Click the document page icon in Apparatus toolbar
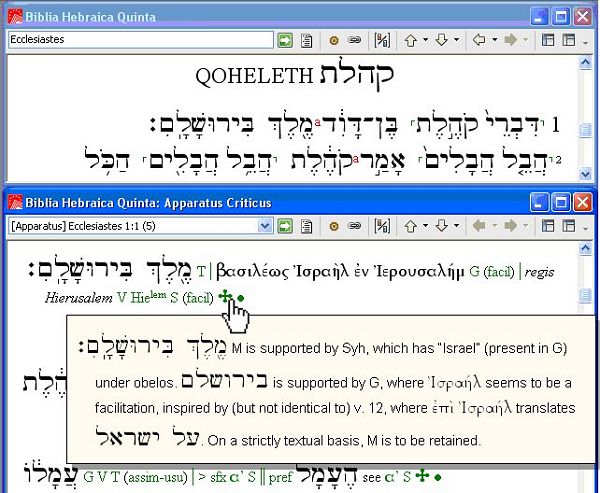Image resolution: width=600 pixels, height=493 pixels. click(306, 226)
